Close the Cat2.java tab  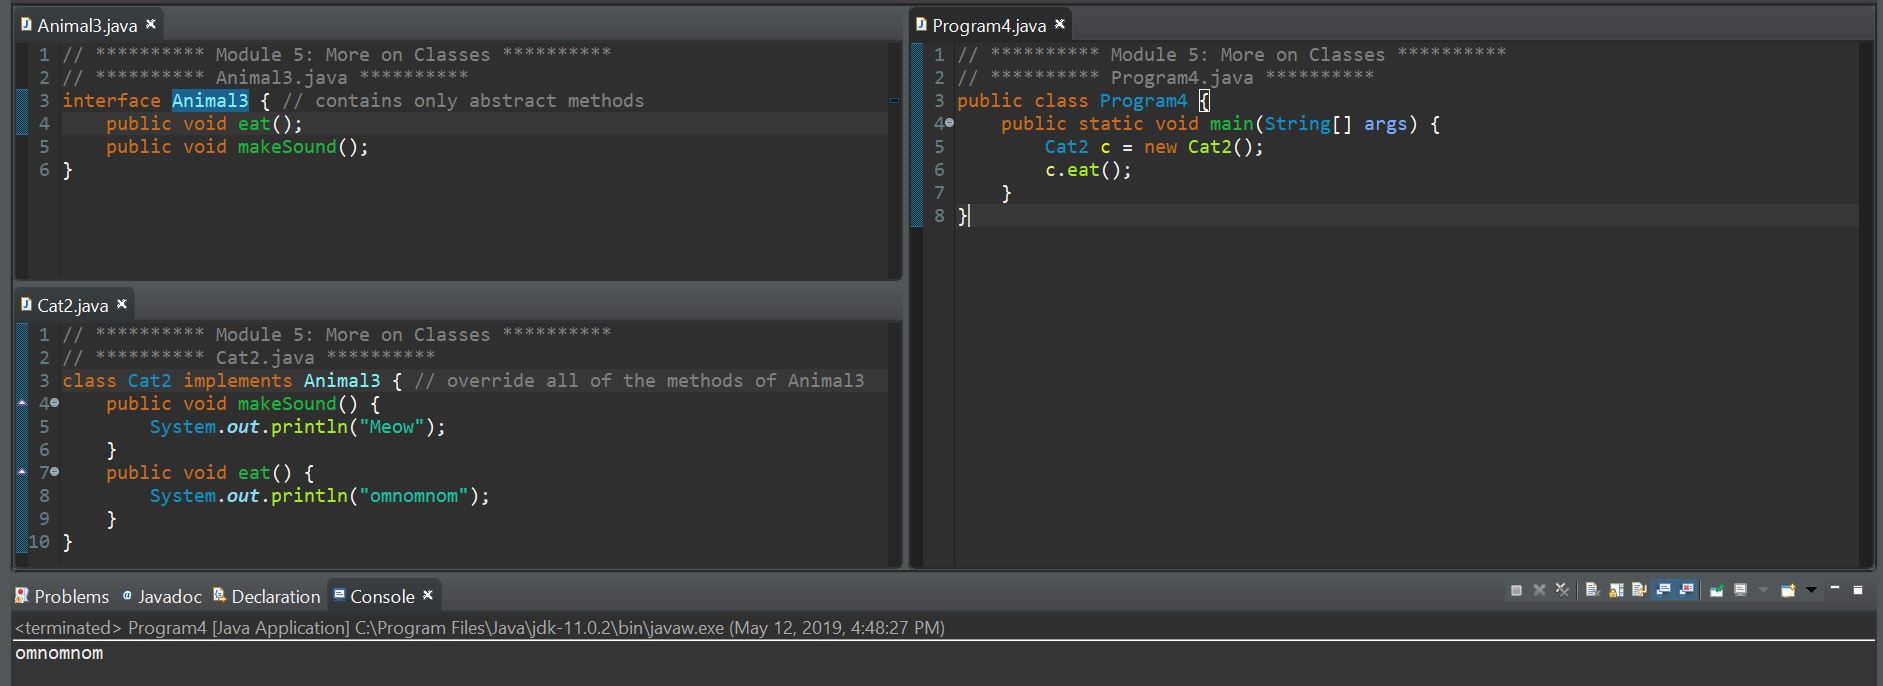pyautogui.click(x=122, y=304)
